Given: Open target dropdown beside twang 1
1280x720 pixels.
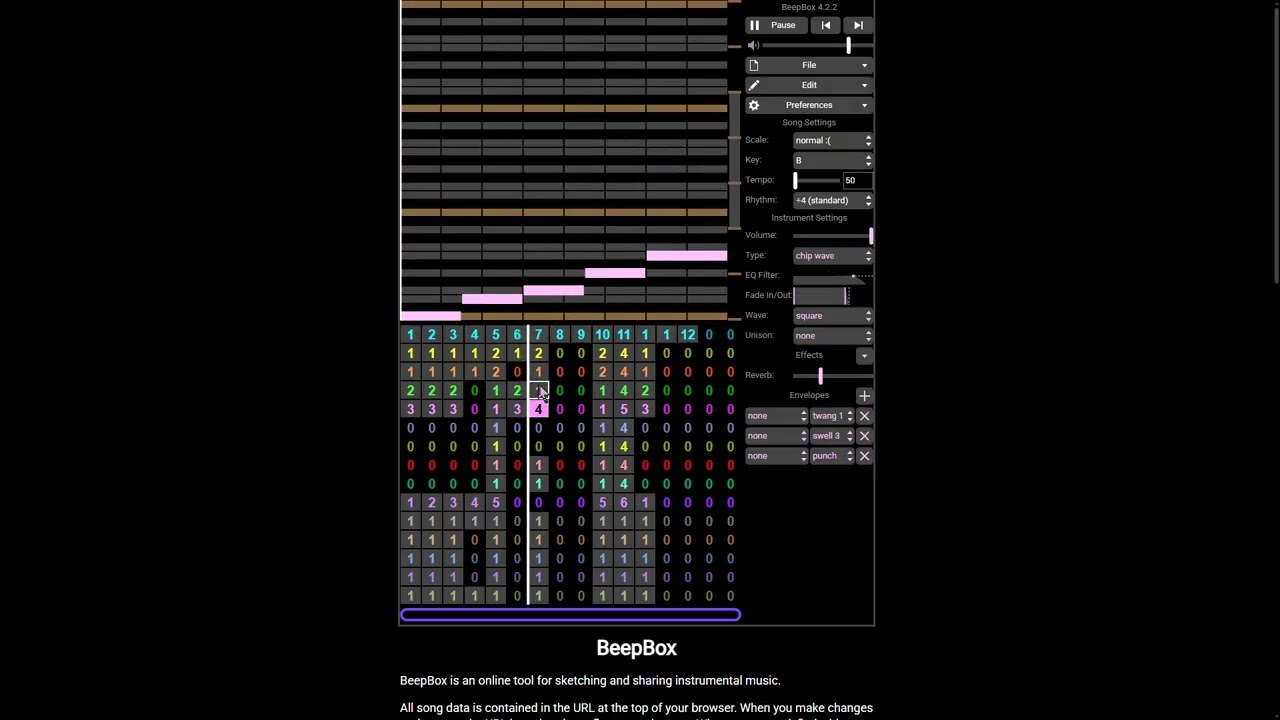Looking at the screenshot, I should pyautogui.click(x=776, y=416).
